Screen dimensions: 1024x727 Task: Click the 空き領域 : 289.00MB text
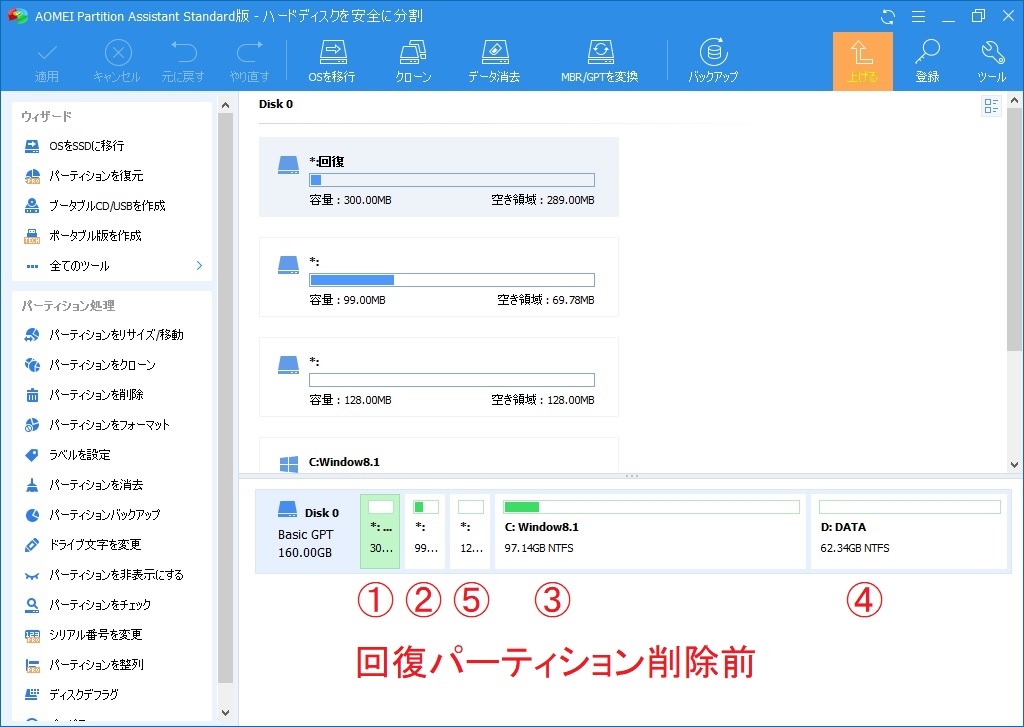pos(543,200)
